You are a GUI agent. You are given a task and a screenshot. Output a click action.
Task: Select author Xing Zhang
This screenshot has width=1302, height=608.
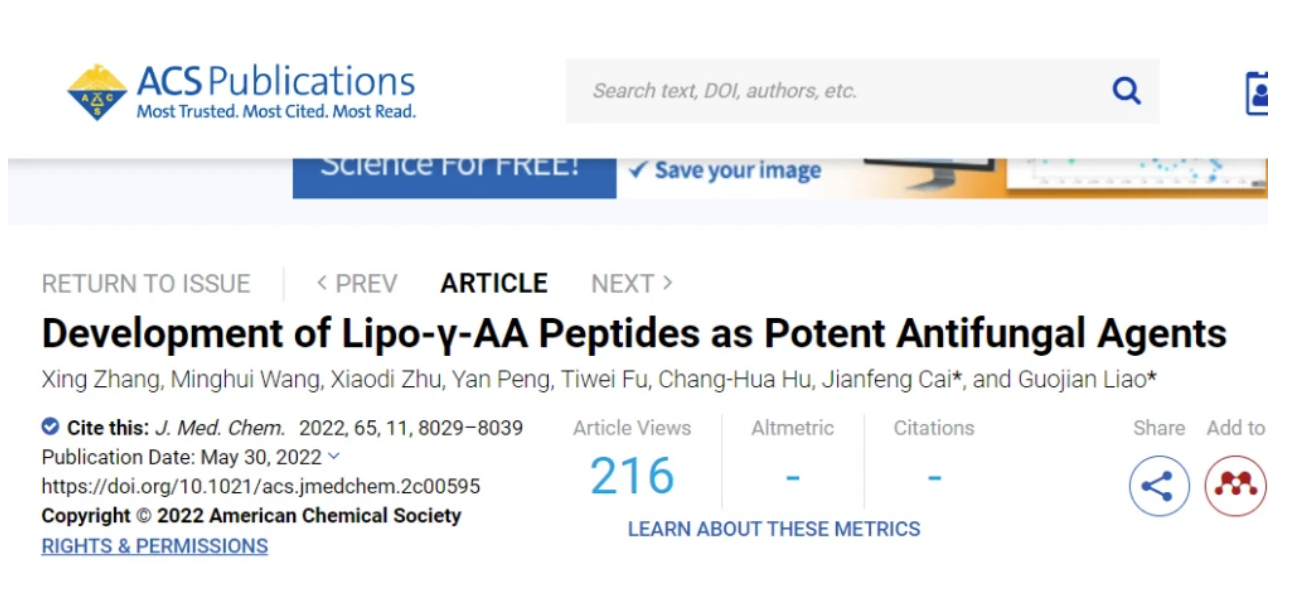[88, 381]
